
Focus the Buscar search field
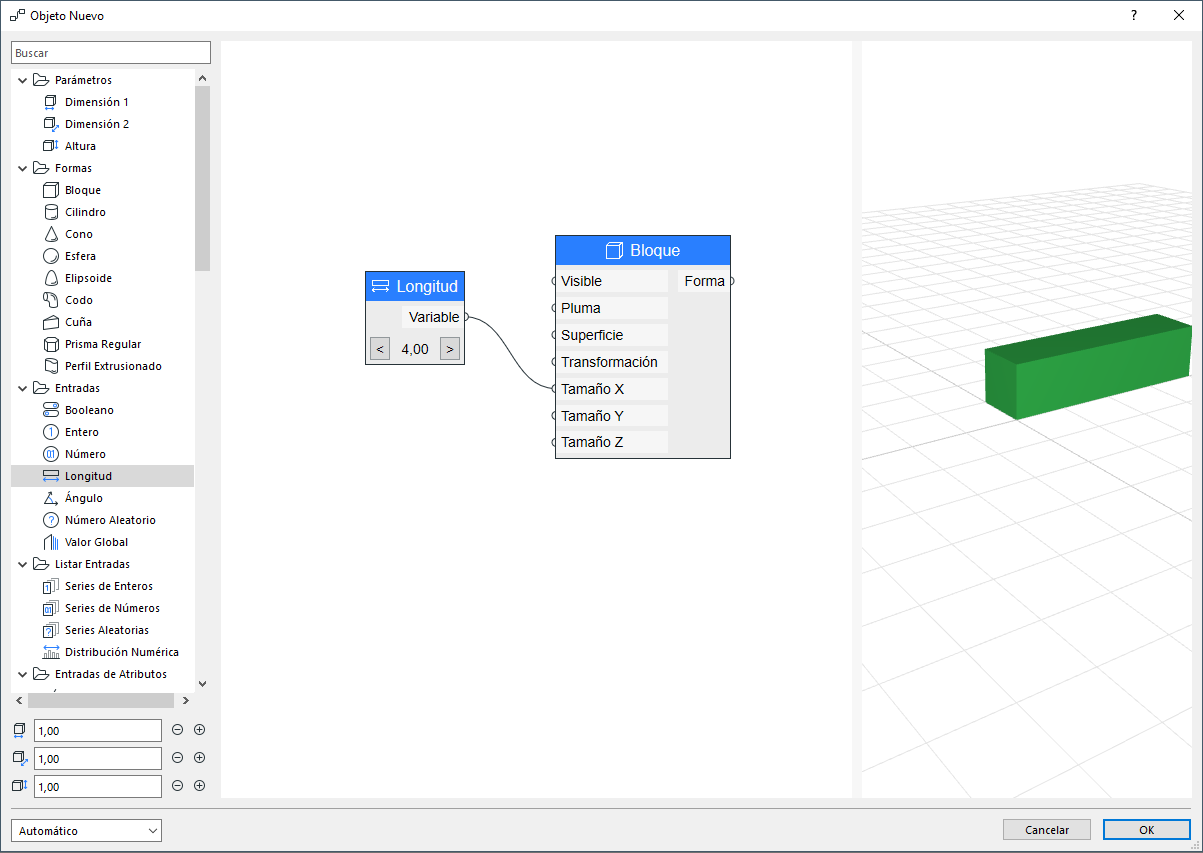pyautogui.click(x=111, y=53)
